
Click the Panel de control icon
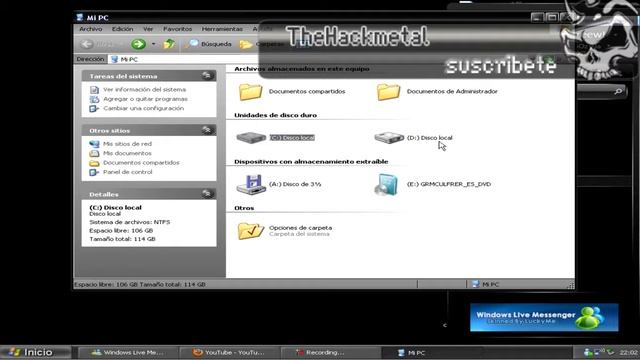tap(94, 172)
